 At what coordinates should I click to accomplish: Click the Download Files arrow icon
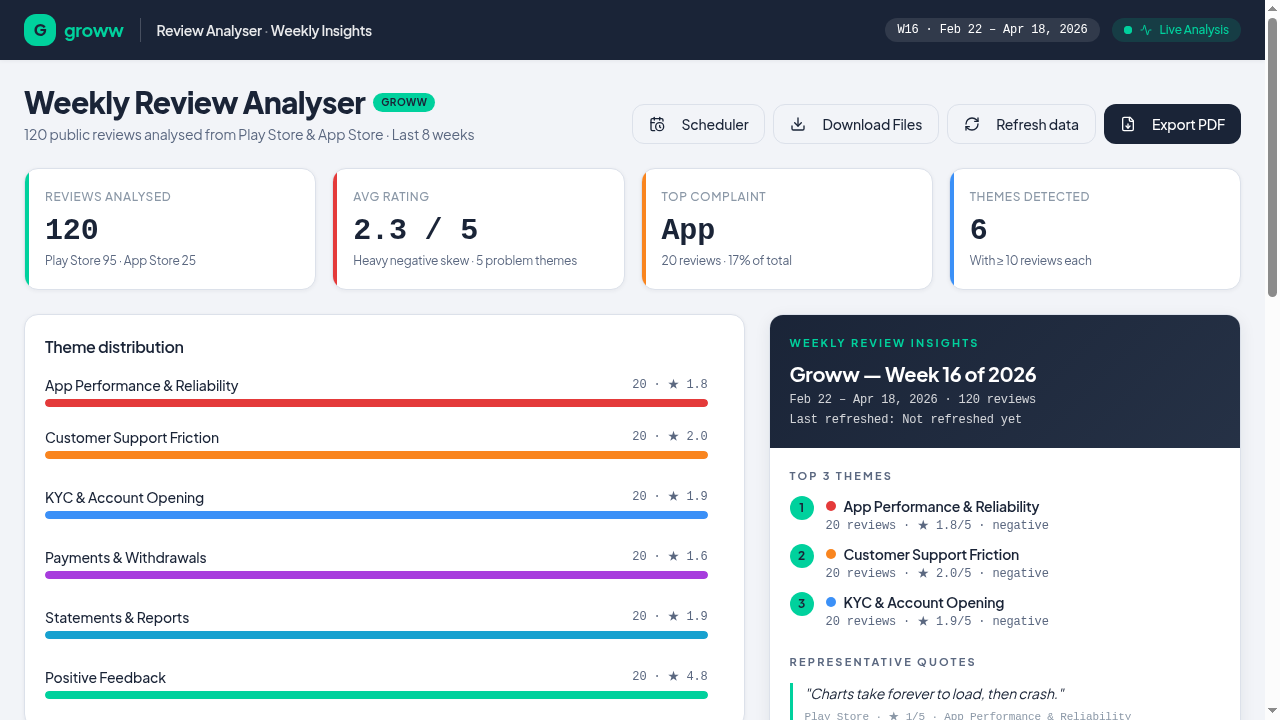(798, 124)
